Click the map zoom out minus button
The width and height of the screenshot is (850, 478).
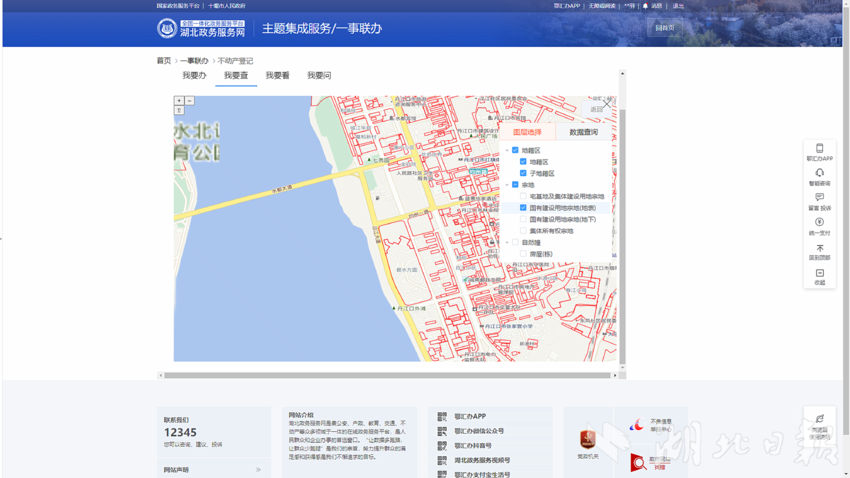click(x=189, y=101)
